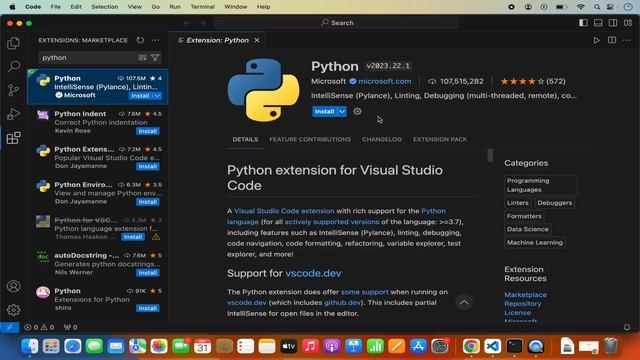Click warning icon on Python for VSCode
Viewport: 640px width, 360px height.
pos(156,237)
